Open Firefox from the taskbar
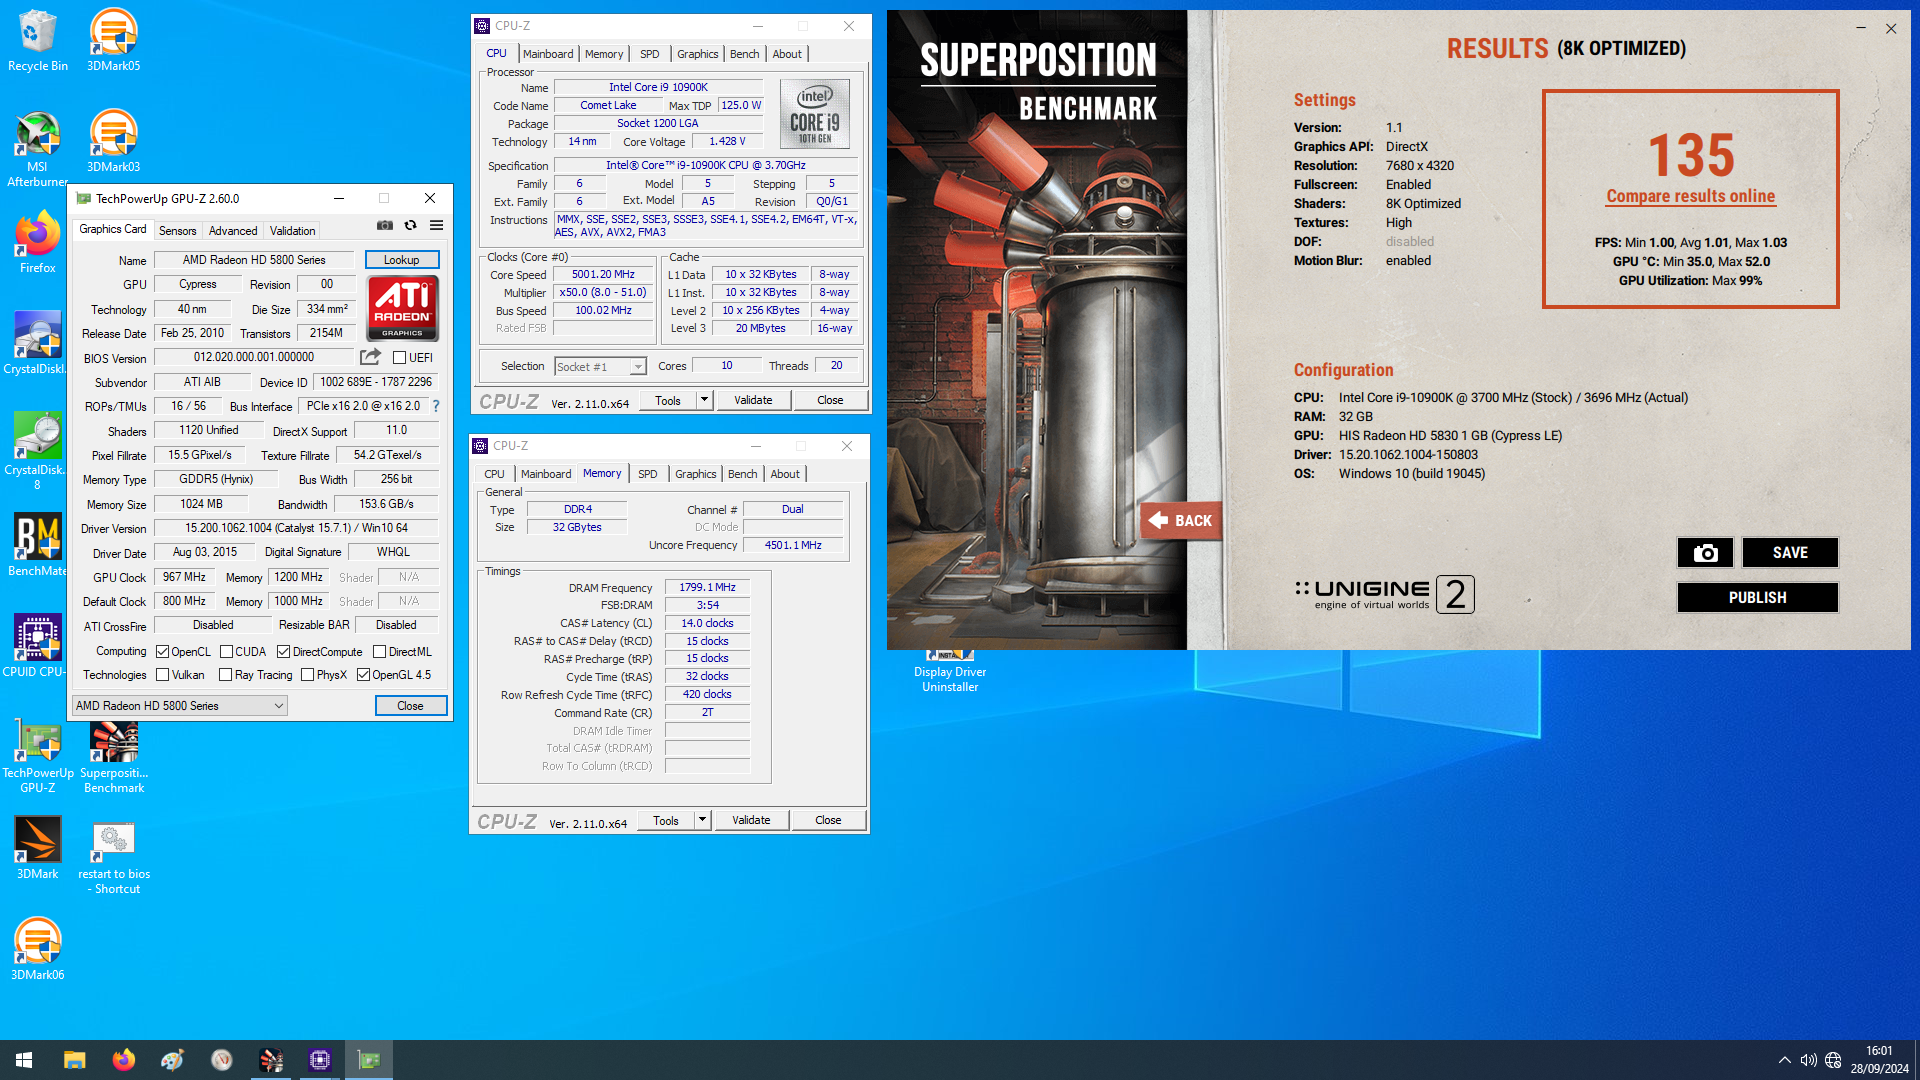This screenshot has height=1080, width=1920. (x=123, y=1060)
